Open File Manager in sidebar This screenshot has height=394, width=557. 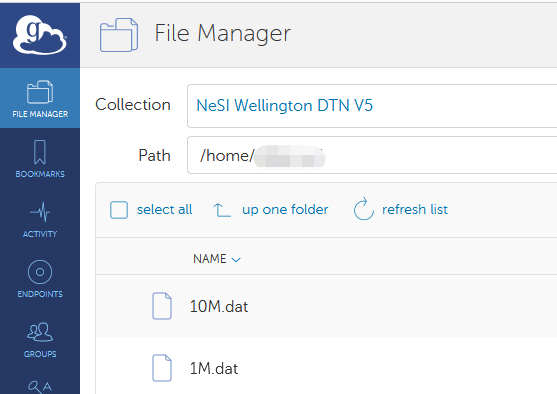point(40,98)
